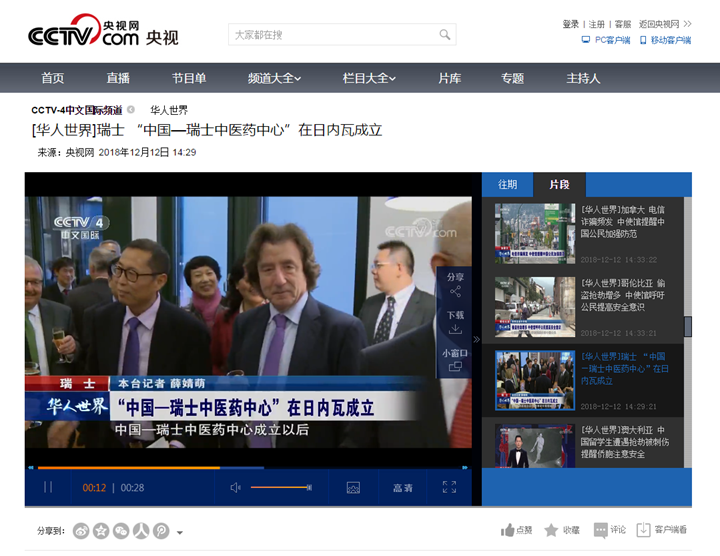
Task: Share to Renren icon
Action: click(141, 531)
